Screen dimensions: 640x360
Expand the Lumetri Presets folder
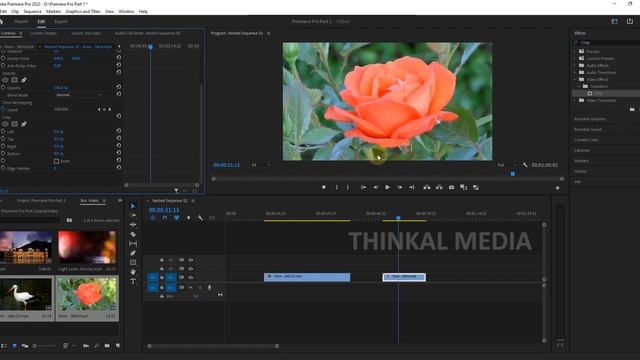pyautogui.click(x=575, y=58)
